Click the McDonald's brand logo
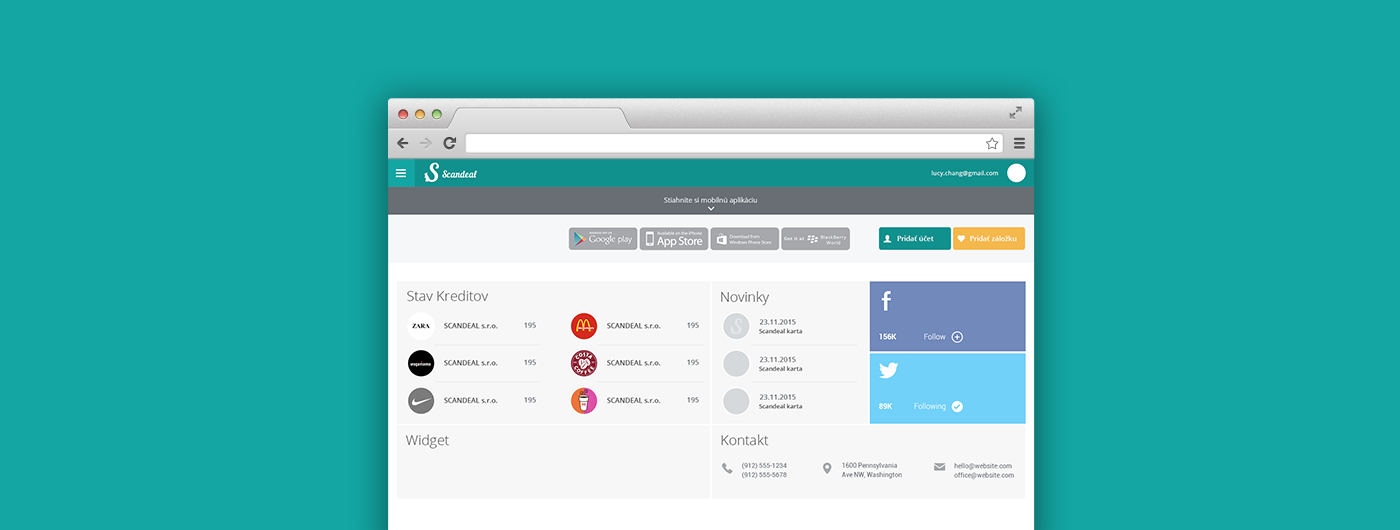The width and height of the screenshot is (1400, 530). [584, 326]
